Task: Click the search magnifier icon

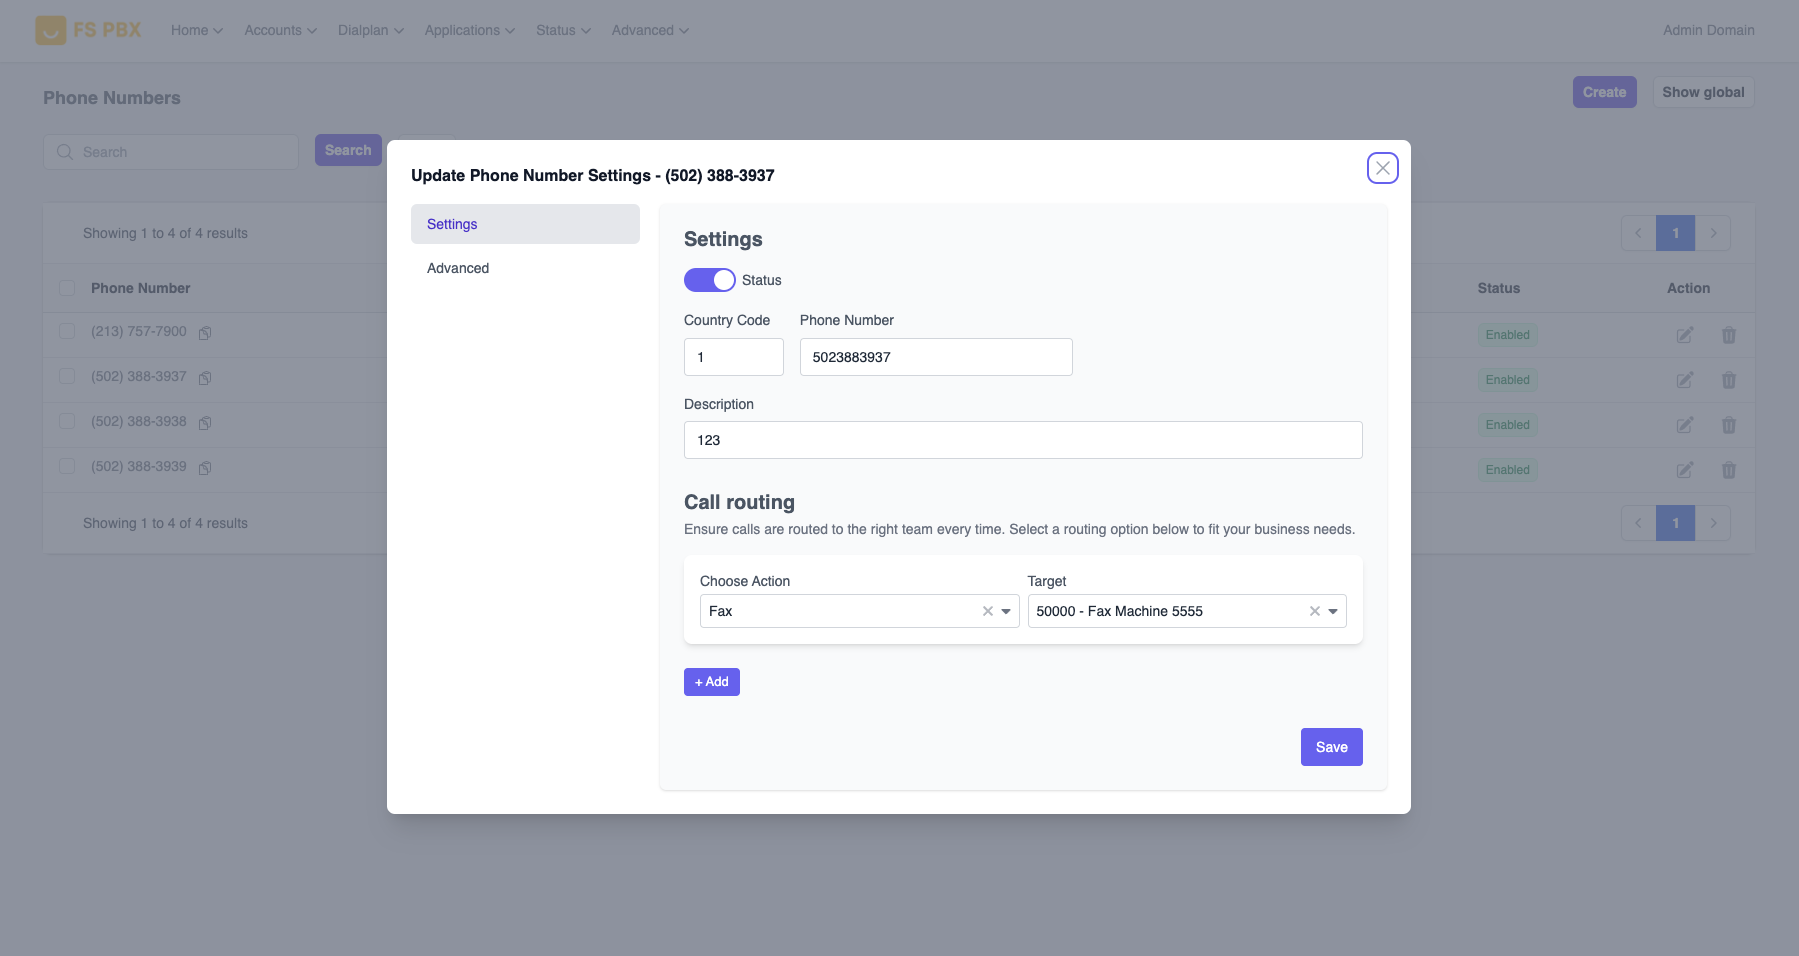Action: coord(65,152)
